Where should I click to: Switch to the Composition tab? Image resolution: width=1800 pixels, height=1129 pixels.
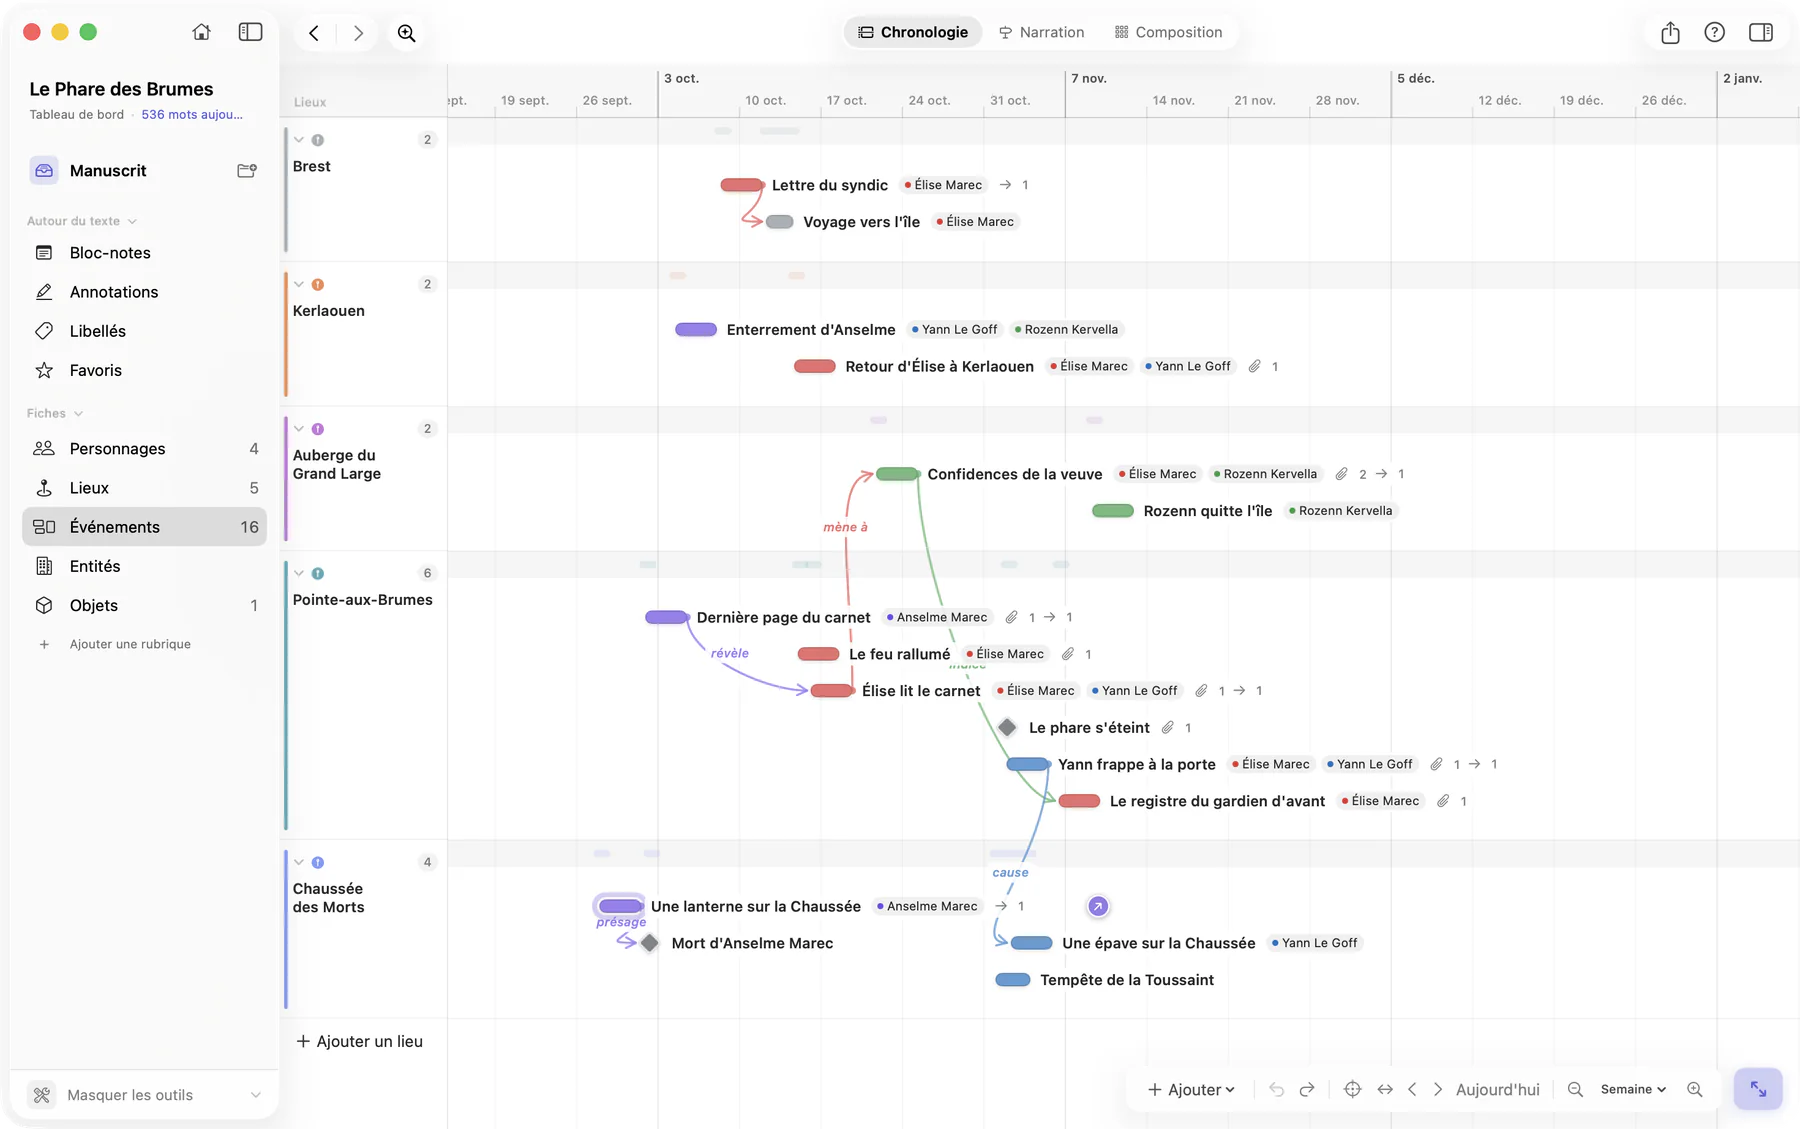click(x=1168, y=32)
